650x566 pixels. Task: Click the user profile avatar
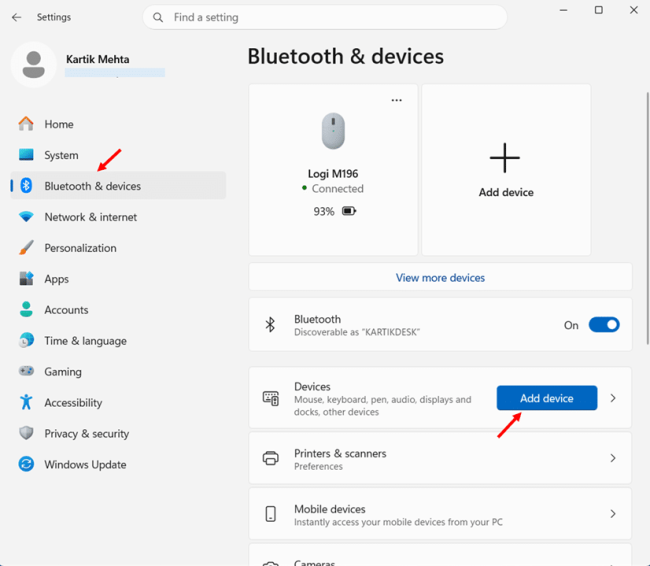[34, 64]
